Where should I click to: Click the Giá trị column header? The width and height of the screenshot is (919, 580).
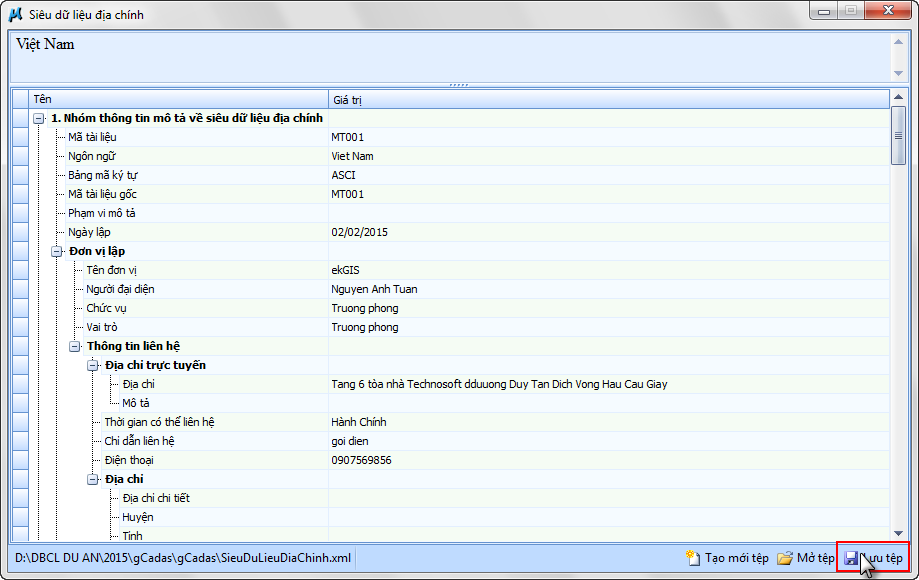pos(600,99)
